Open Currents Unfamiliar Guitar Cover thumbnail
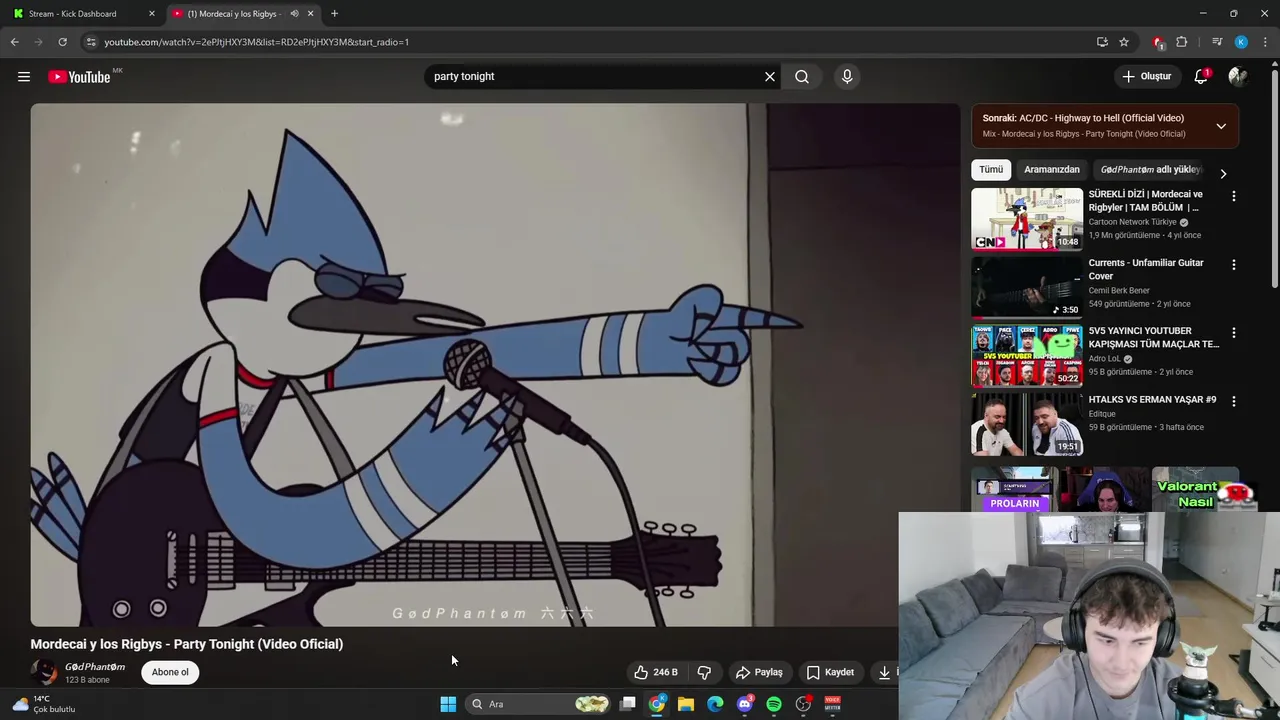The width and height of the screenshot is (1280, 720). [x=1027, y=287]
